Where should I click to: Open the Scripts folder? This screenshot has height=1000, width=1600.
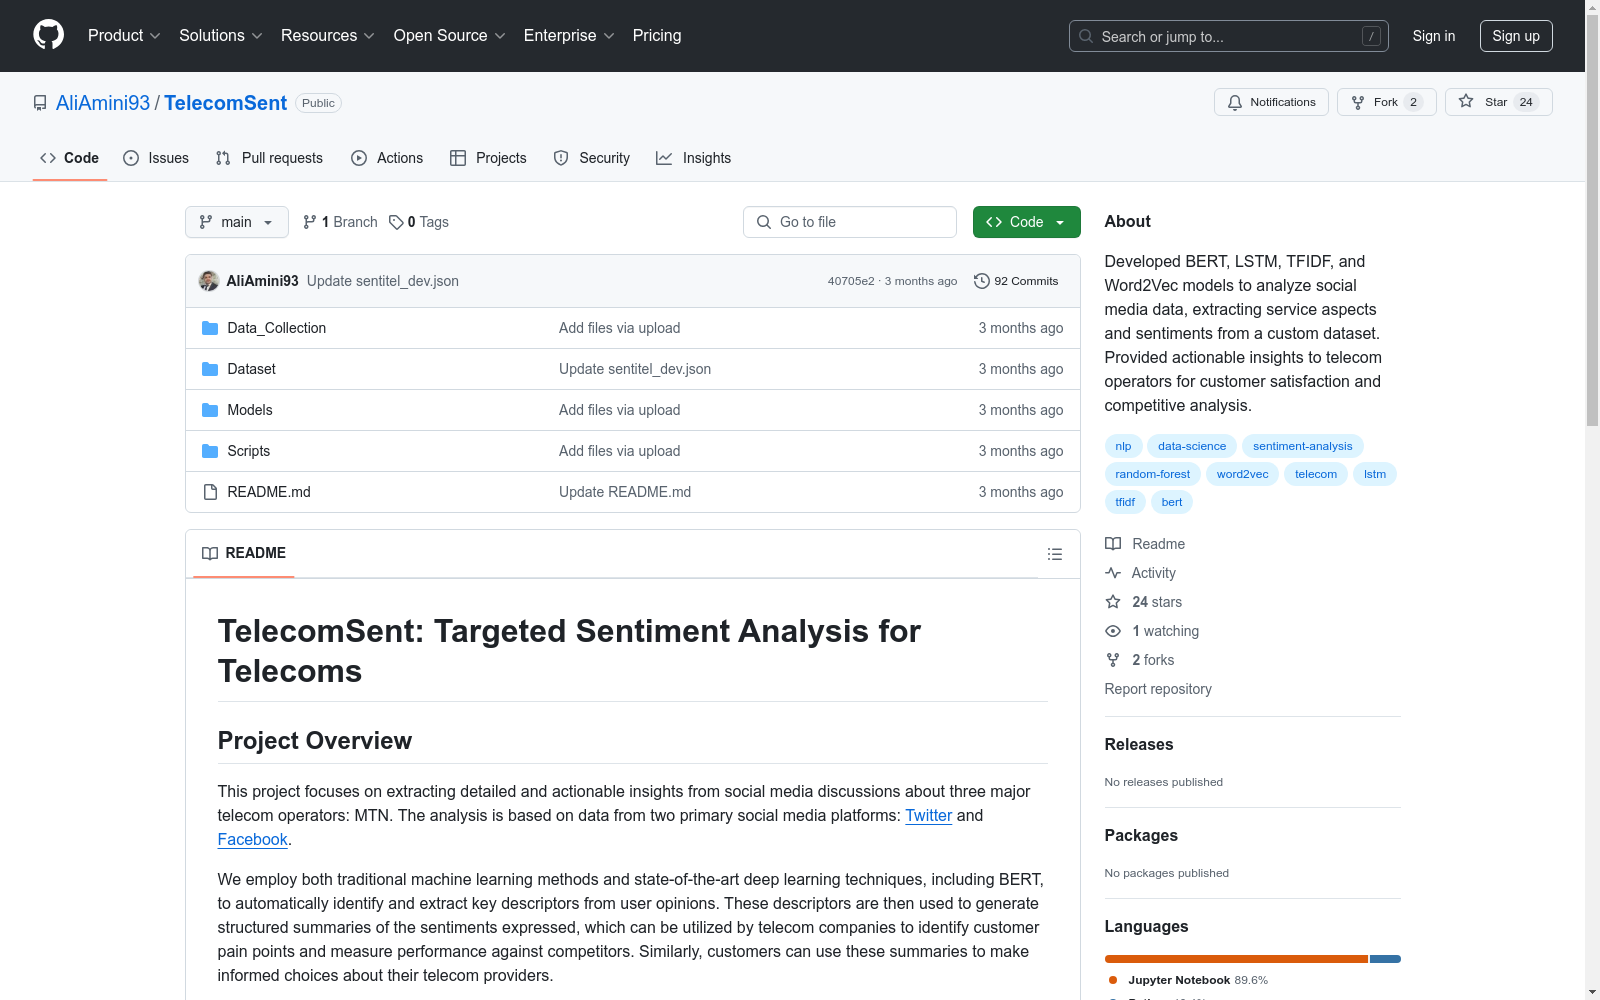(x=248, y=451)
